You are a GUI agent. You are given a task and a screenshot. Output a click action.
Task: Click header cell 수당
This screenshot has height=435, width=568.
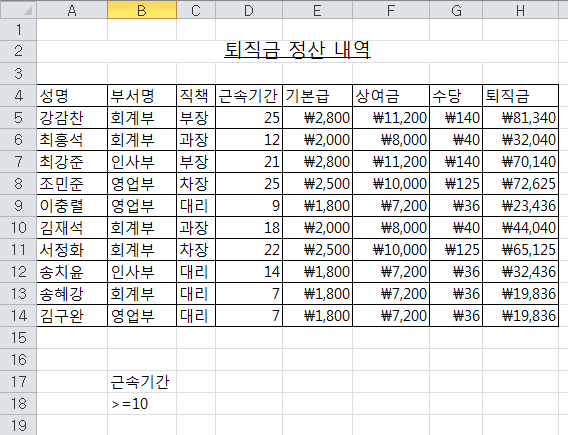(456, 96)
